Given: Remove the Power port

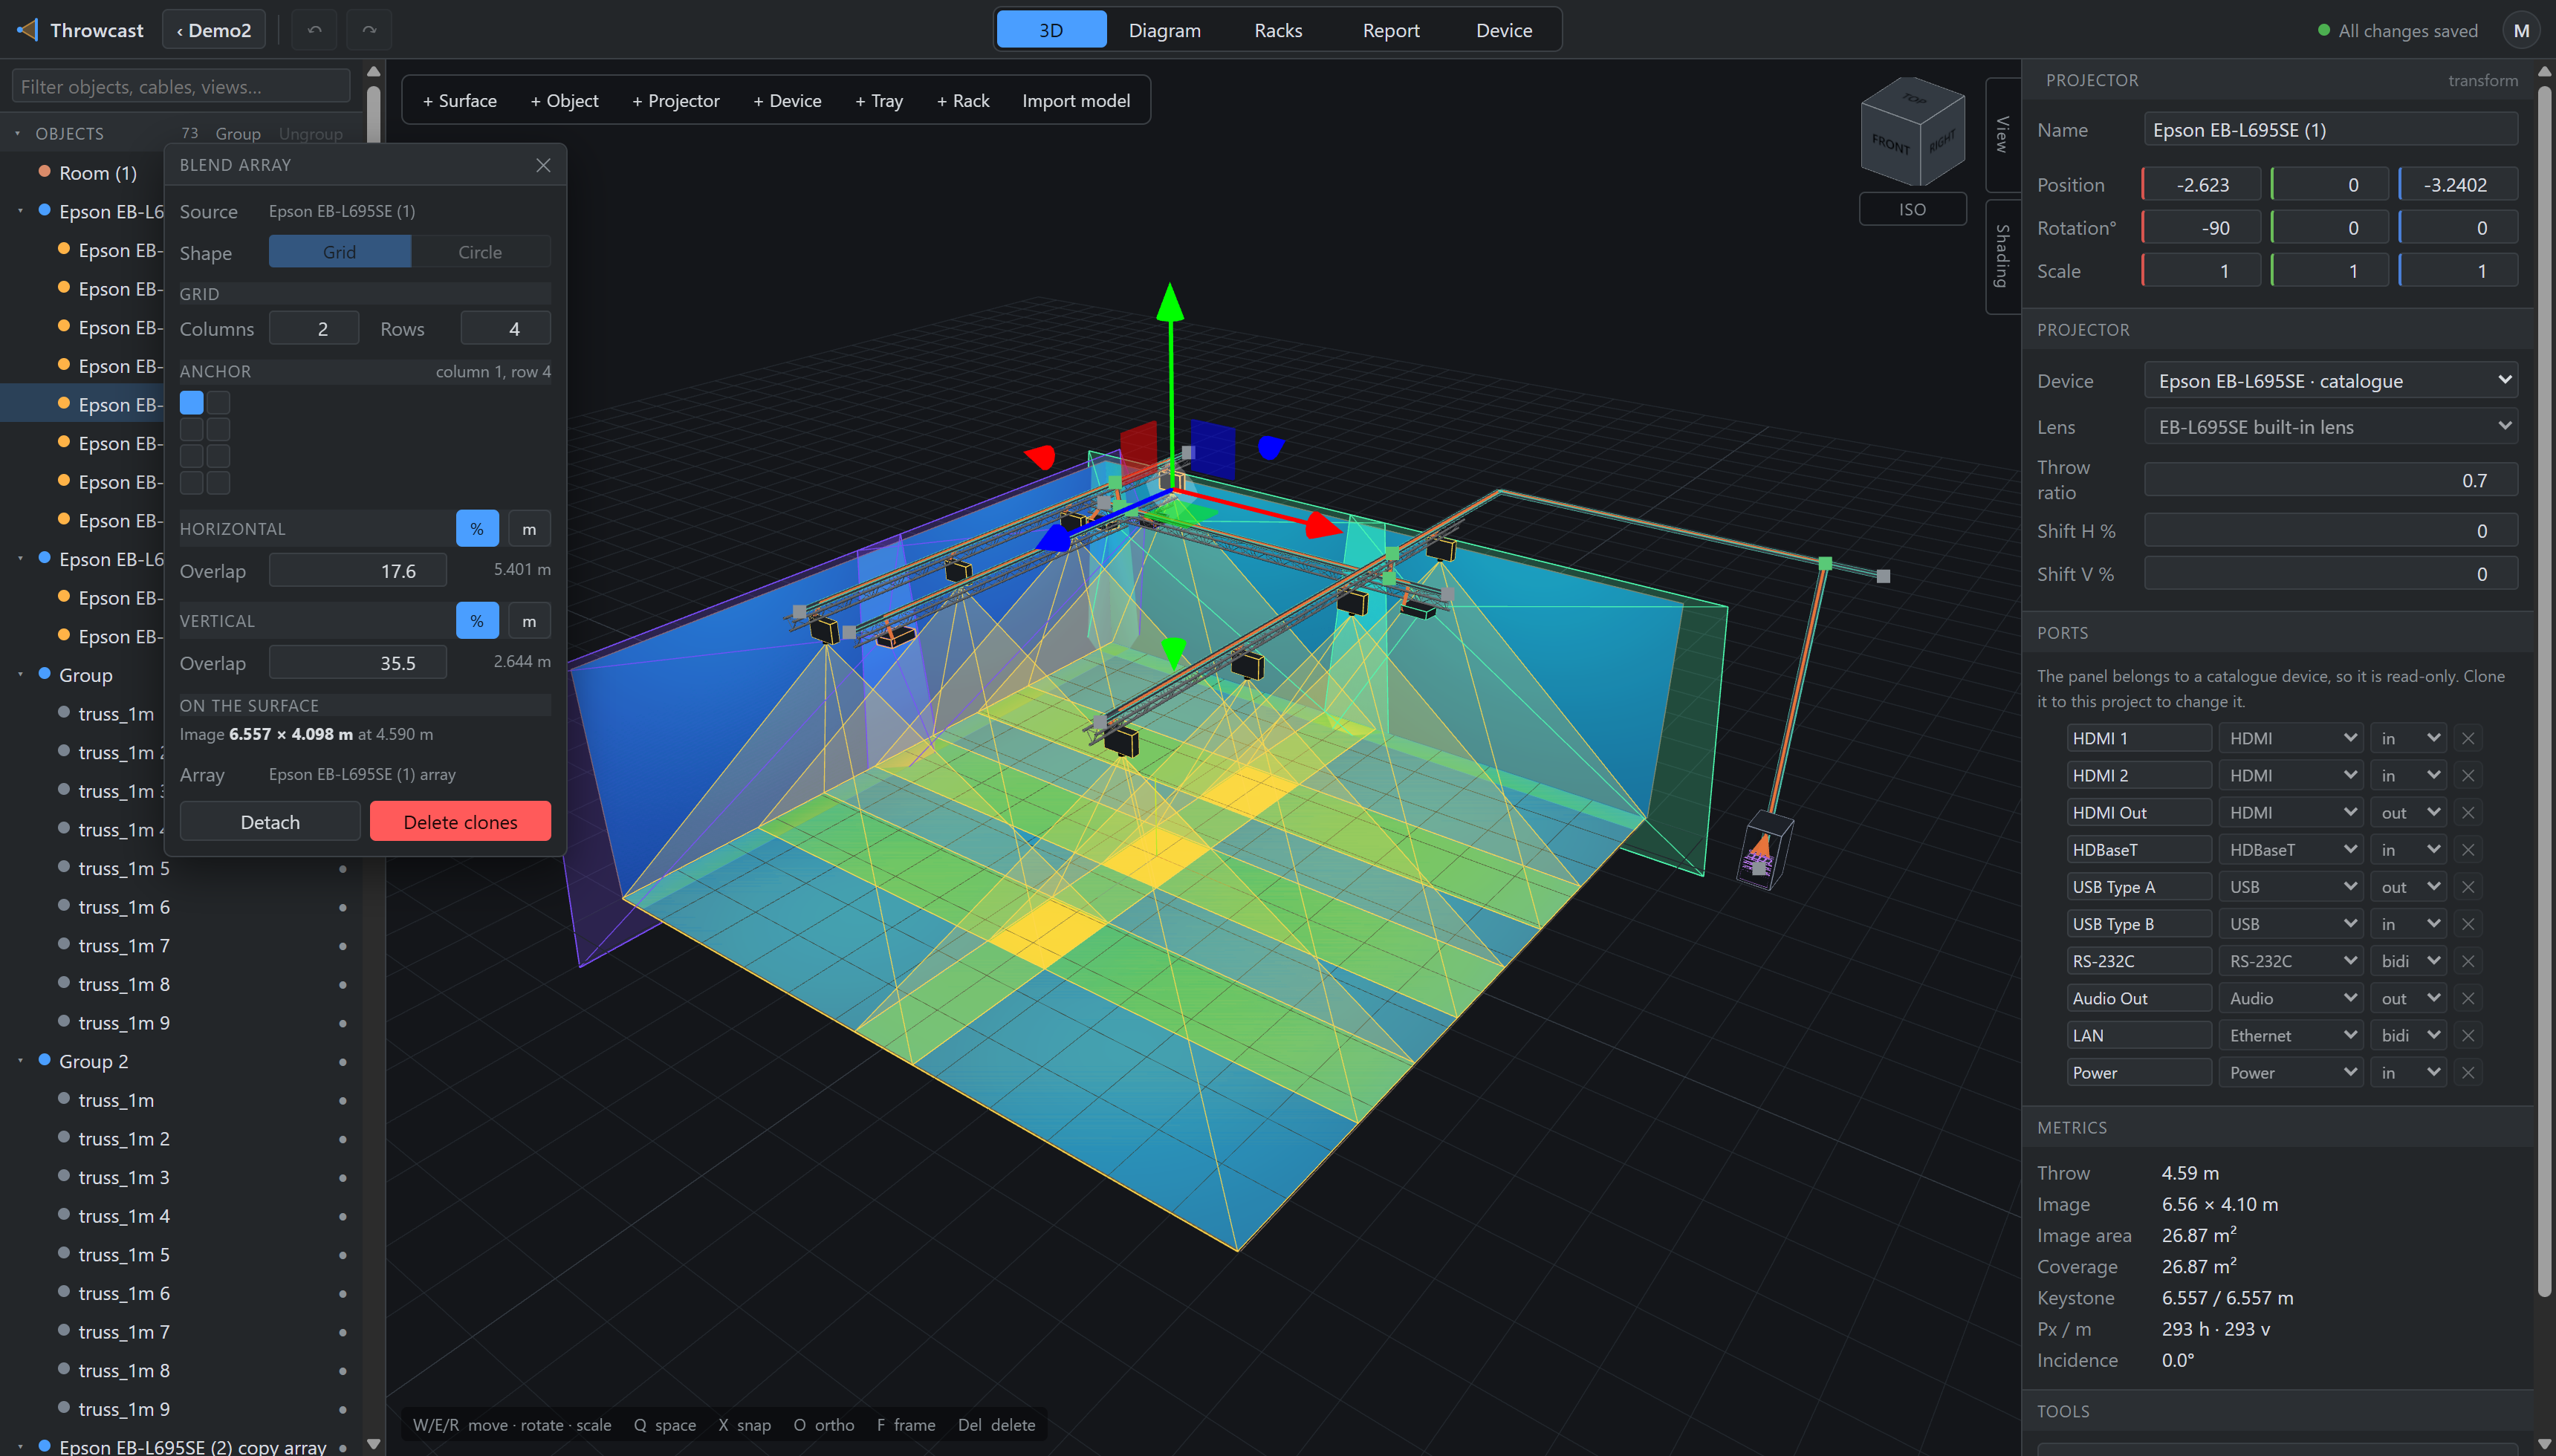Looking at the screenshot, I should point(2468,1072).
